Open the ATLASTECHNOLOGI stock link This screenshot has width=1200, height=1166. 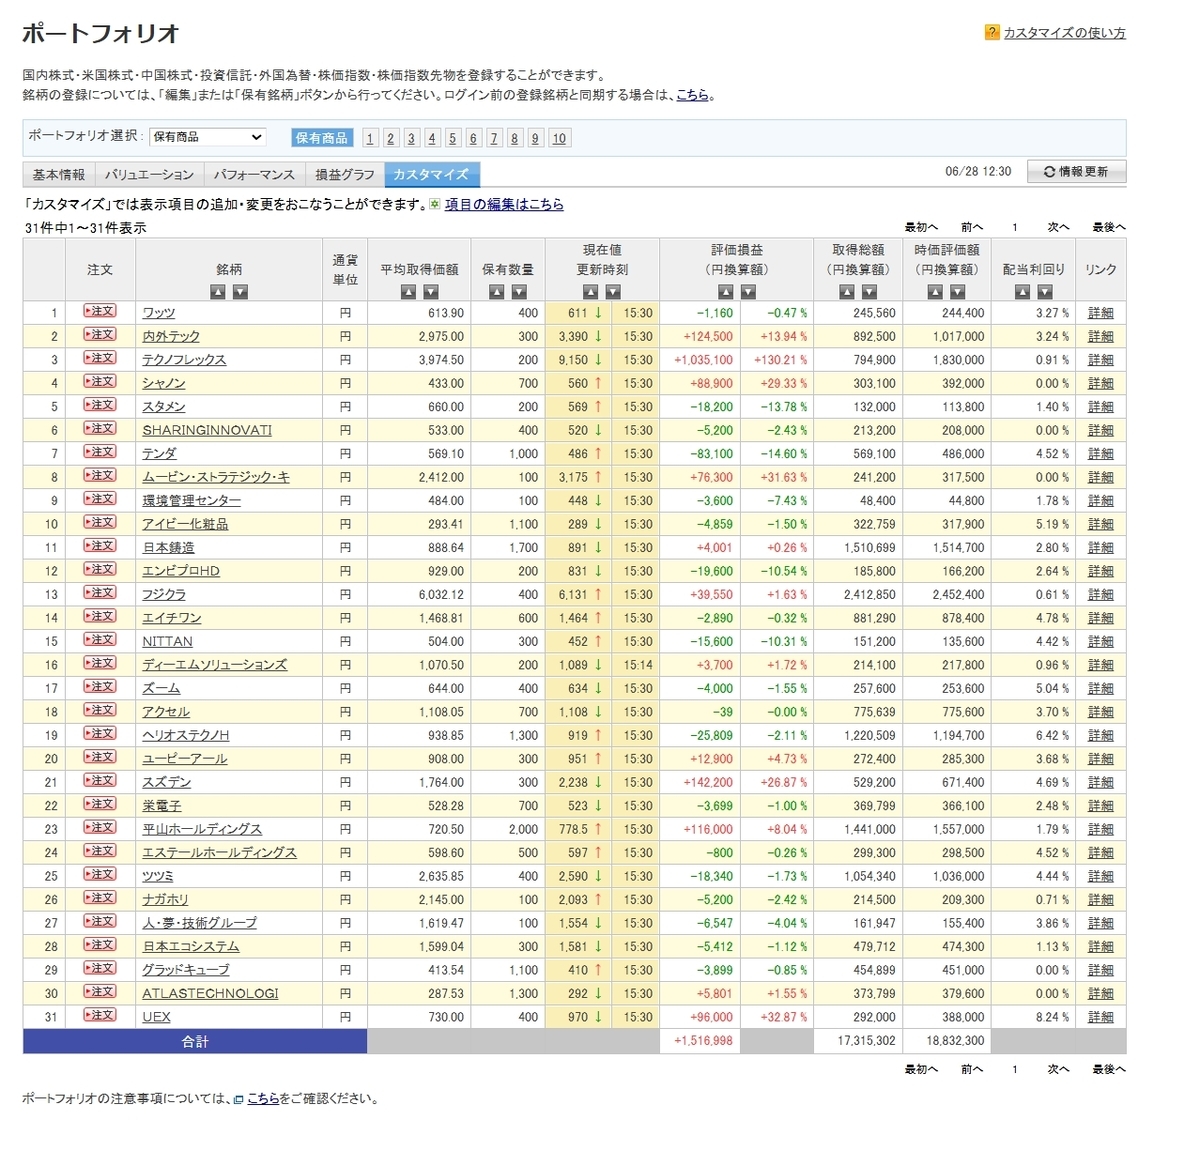pyautogui.click(x=210, y=993)
